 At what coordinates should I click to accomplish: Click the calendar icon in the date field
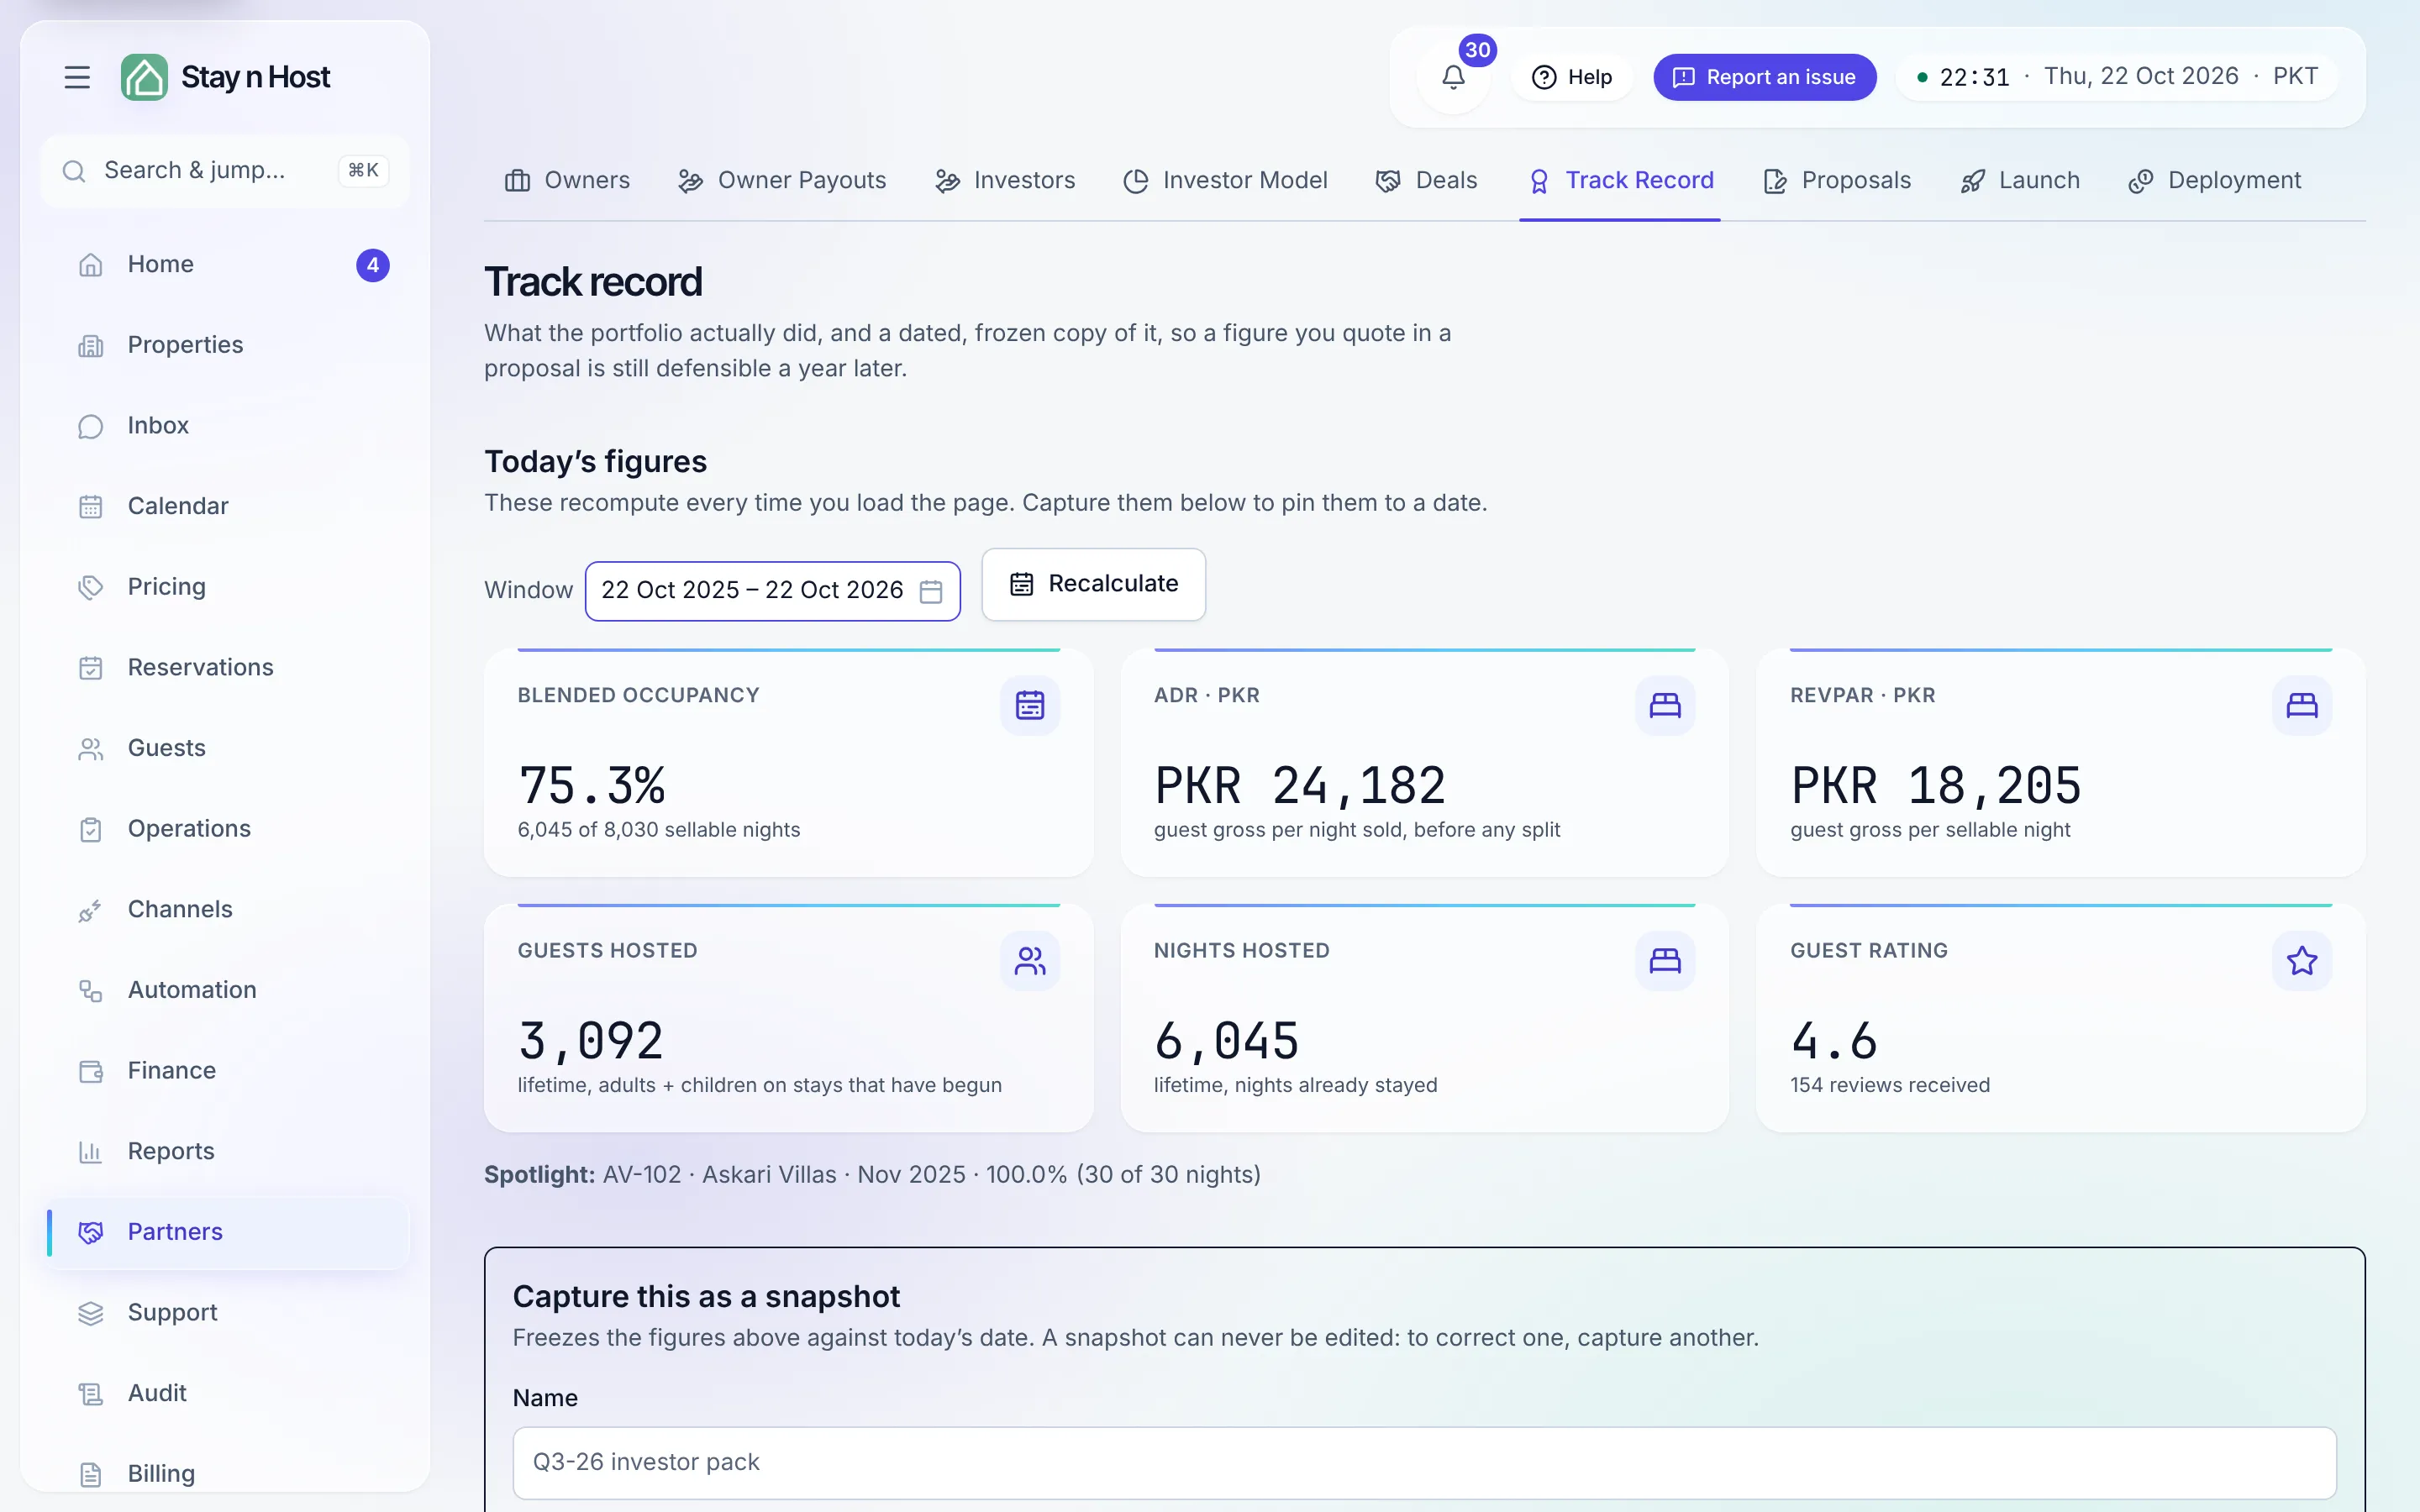(930, 591)
